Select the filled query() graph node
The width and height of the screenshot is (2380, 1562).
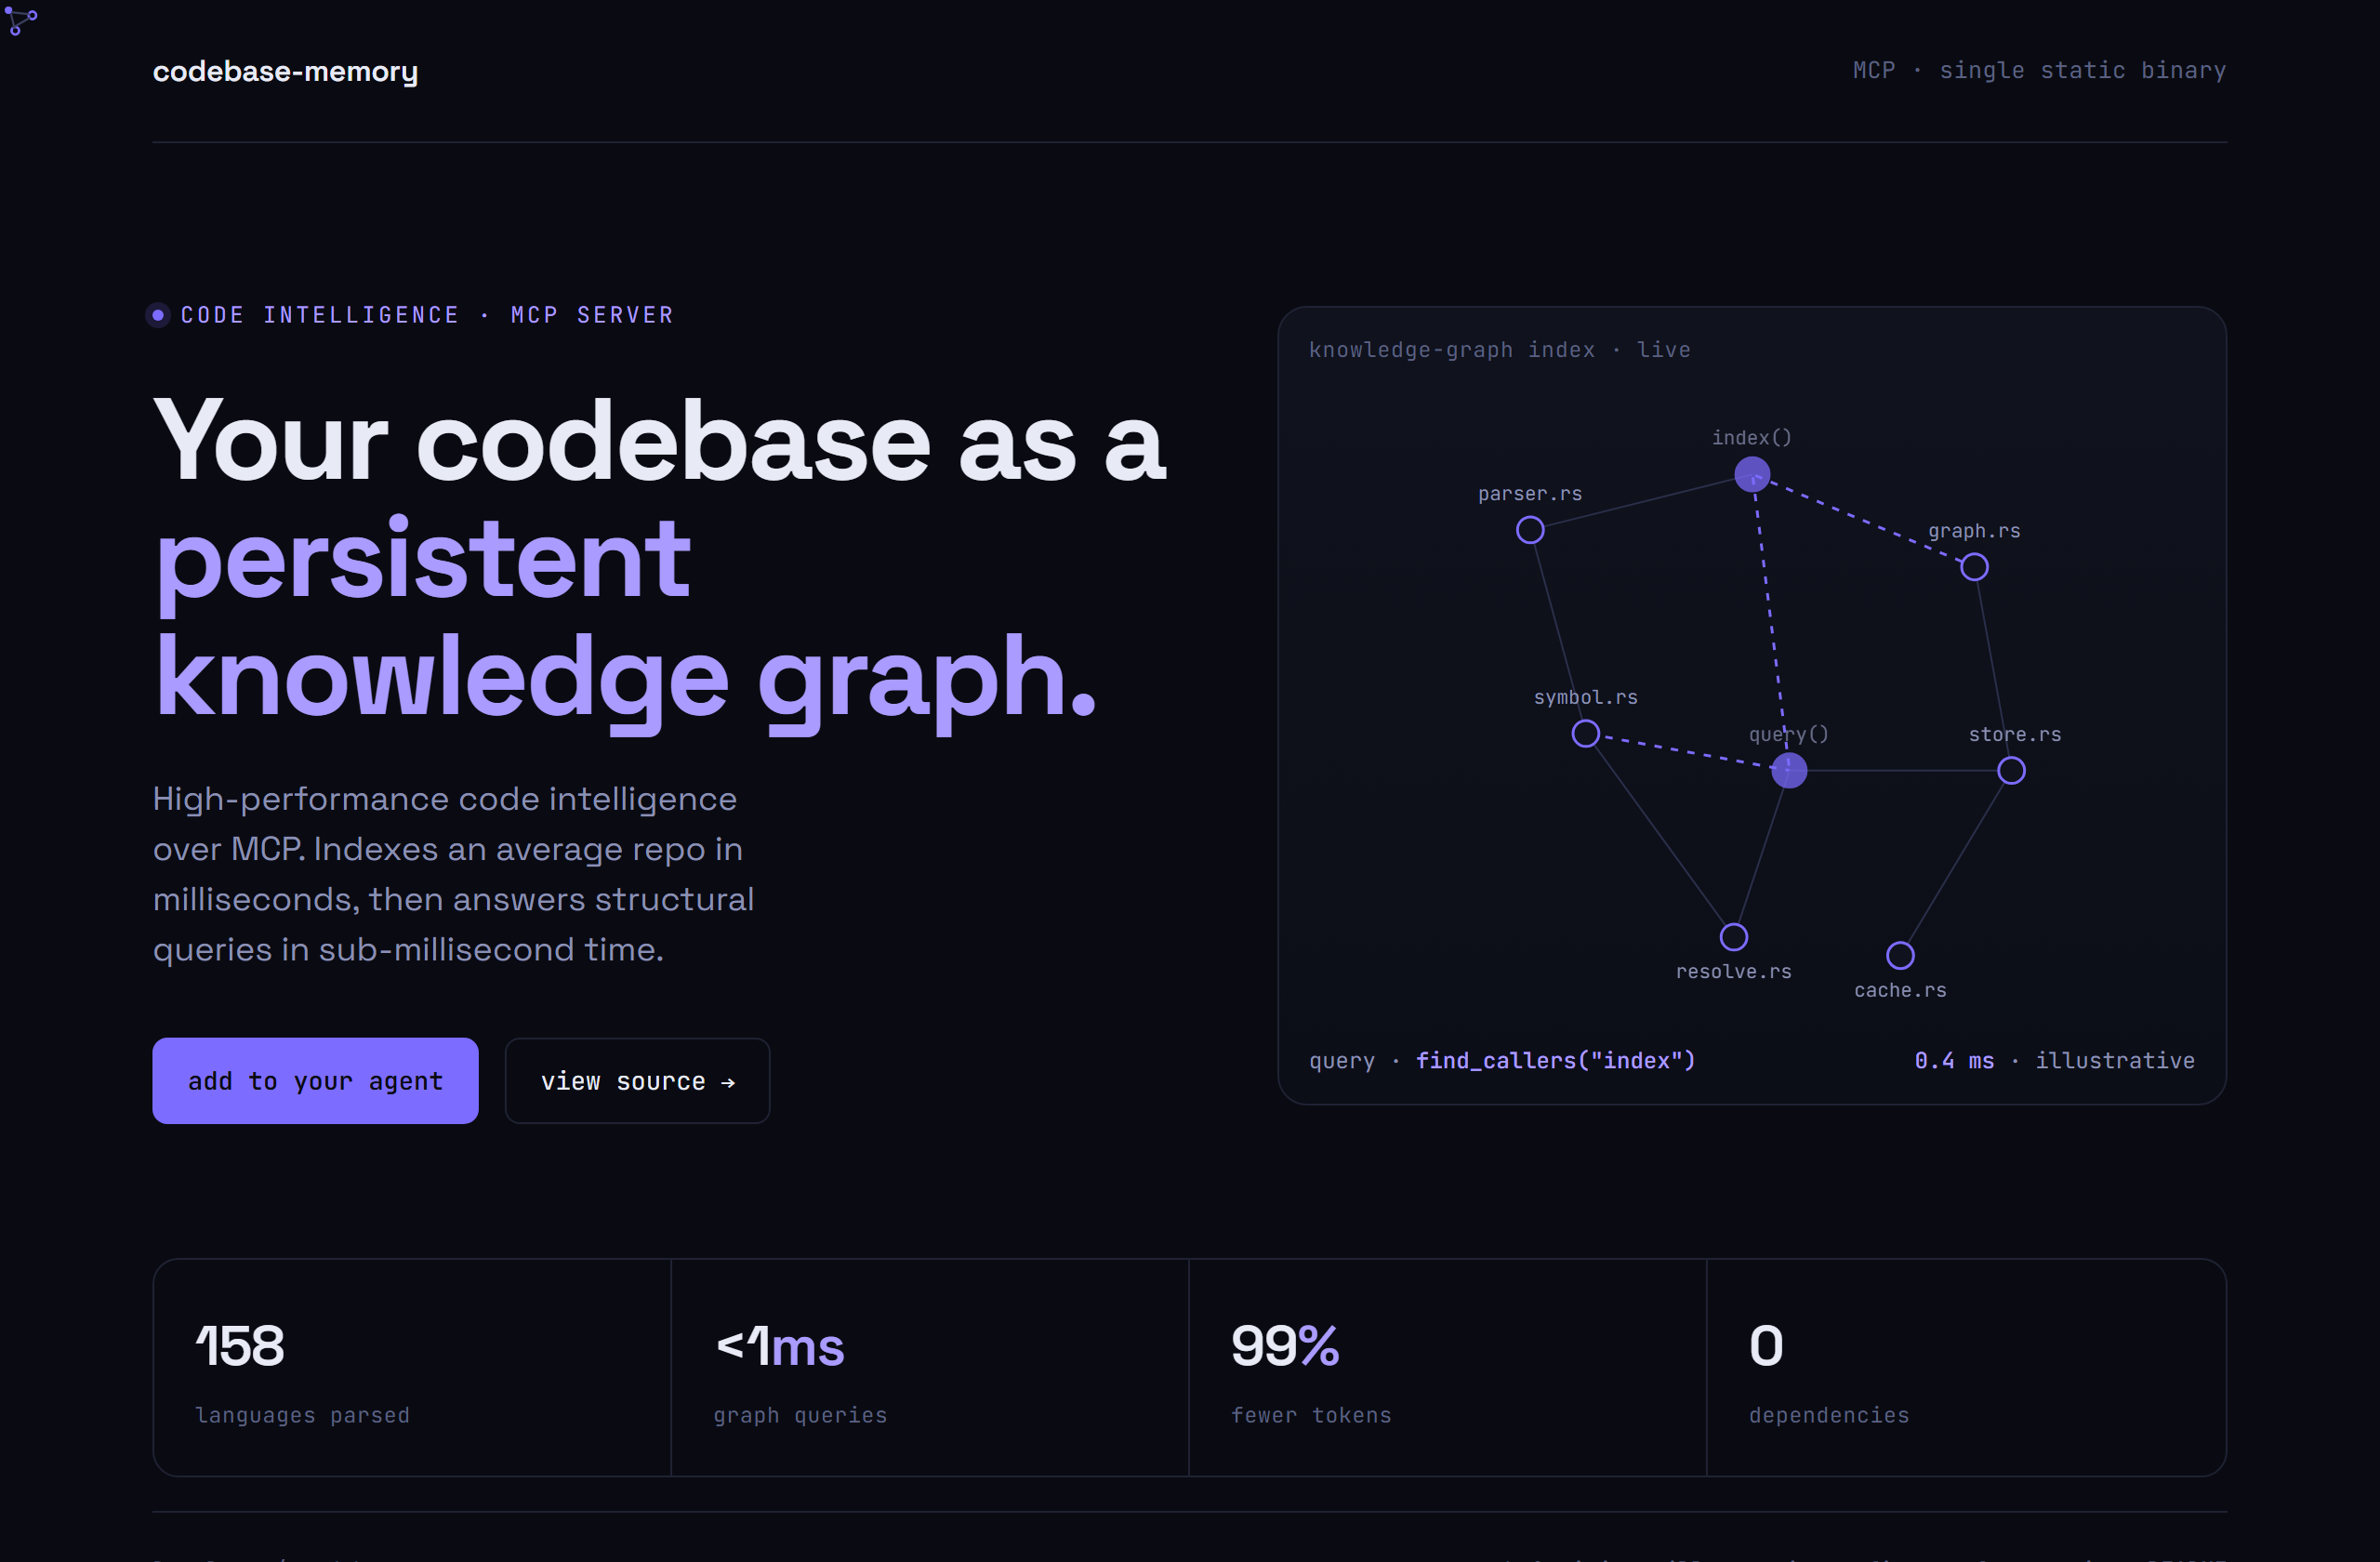(x=1789, y=770)
